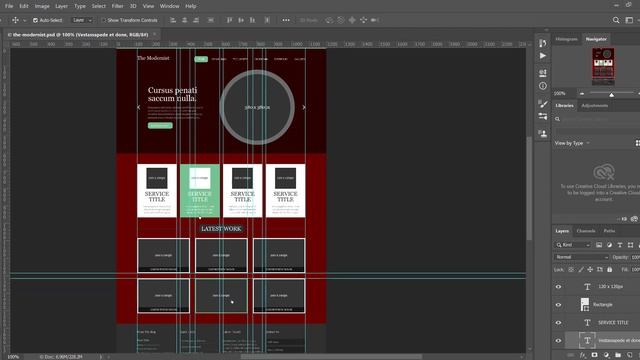Image resolution: width=640 pixels, height=360 pixels.
Task: Click the Navigator preview thumbnail
Action: [603, 66]
